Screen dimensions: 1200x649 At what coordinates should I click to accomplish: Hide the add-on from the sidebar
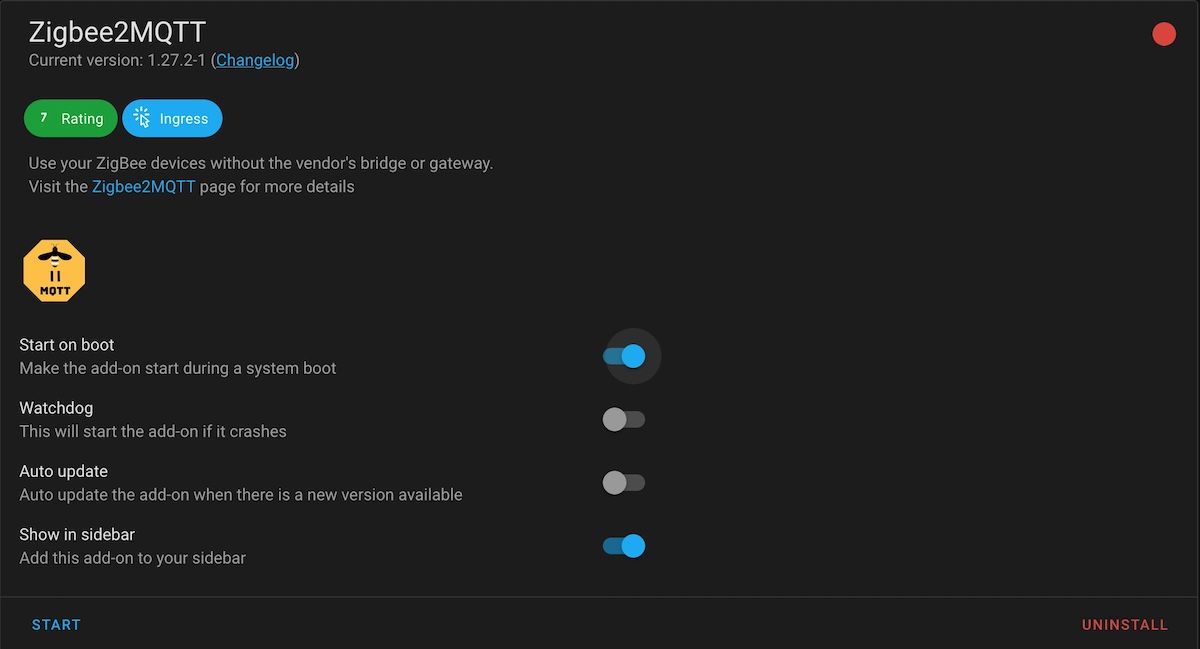tap(623, 546)
